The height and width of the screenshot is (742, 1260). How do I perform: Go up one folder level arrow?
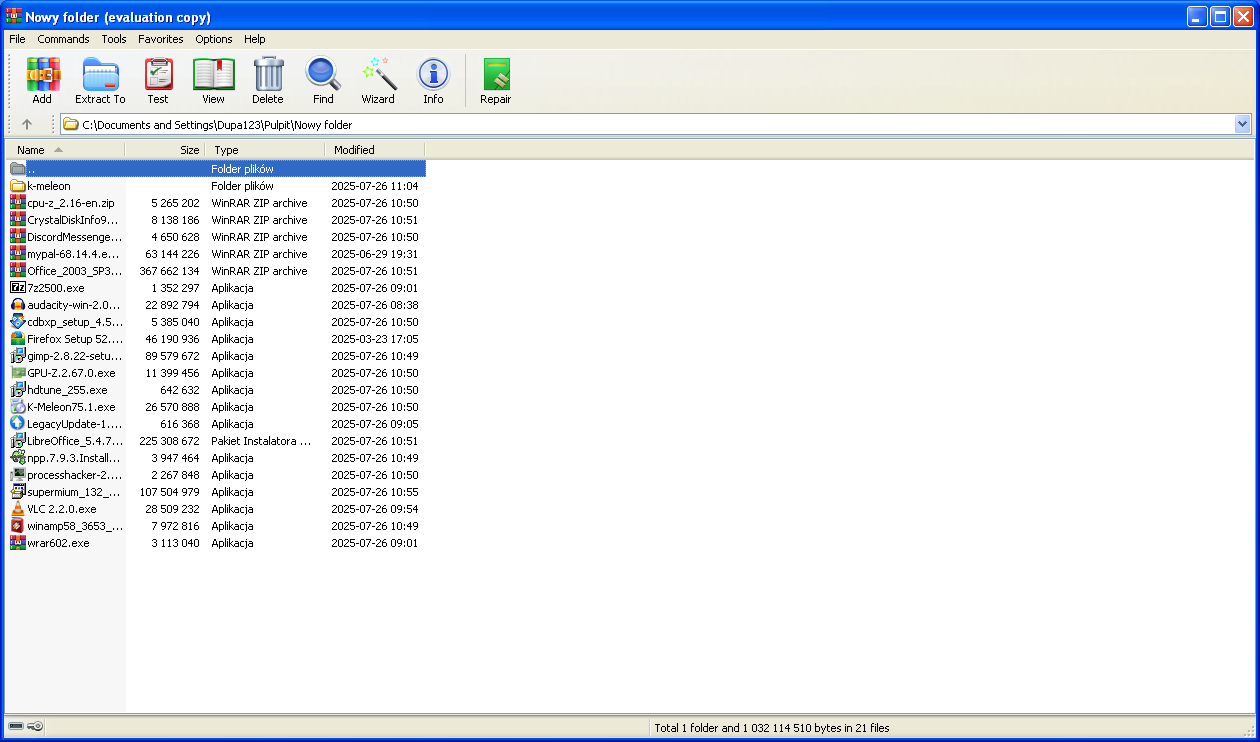[27, 125]
